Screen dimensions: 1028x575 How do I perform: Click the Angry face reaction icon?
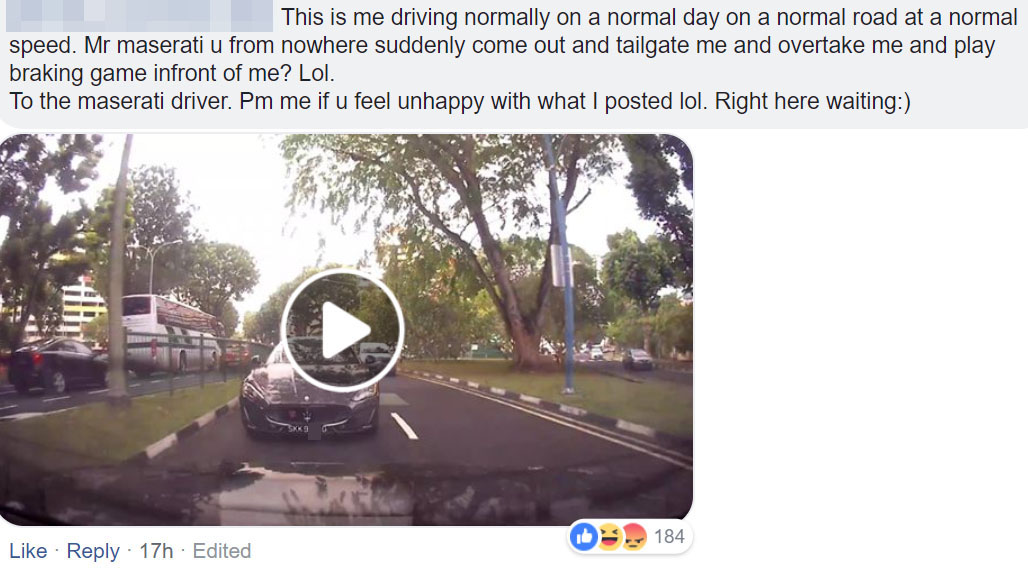click(633, 537)
